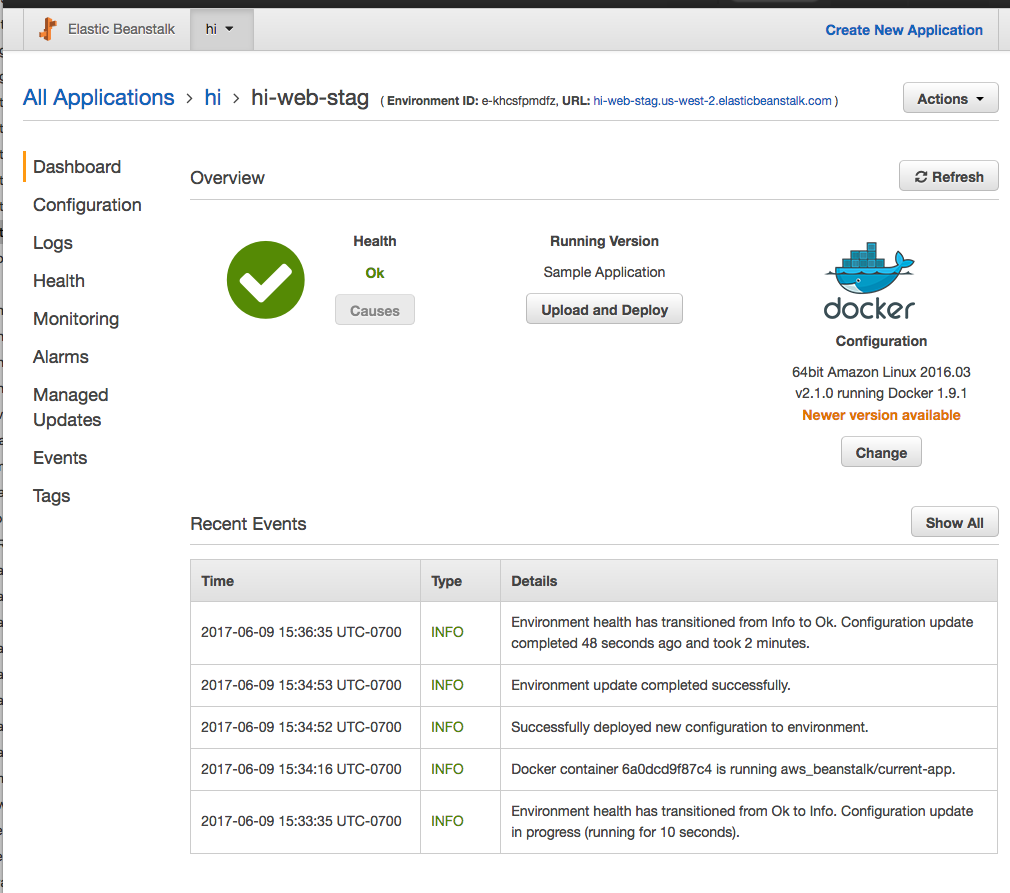Image resolution: width=1010 pixels, height=893 pixels.
Task: Click the Ok health status text
Action: pos(375,273)
